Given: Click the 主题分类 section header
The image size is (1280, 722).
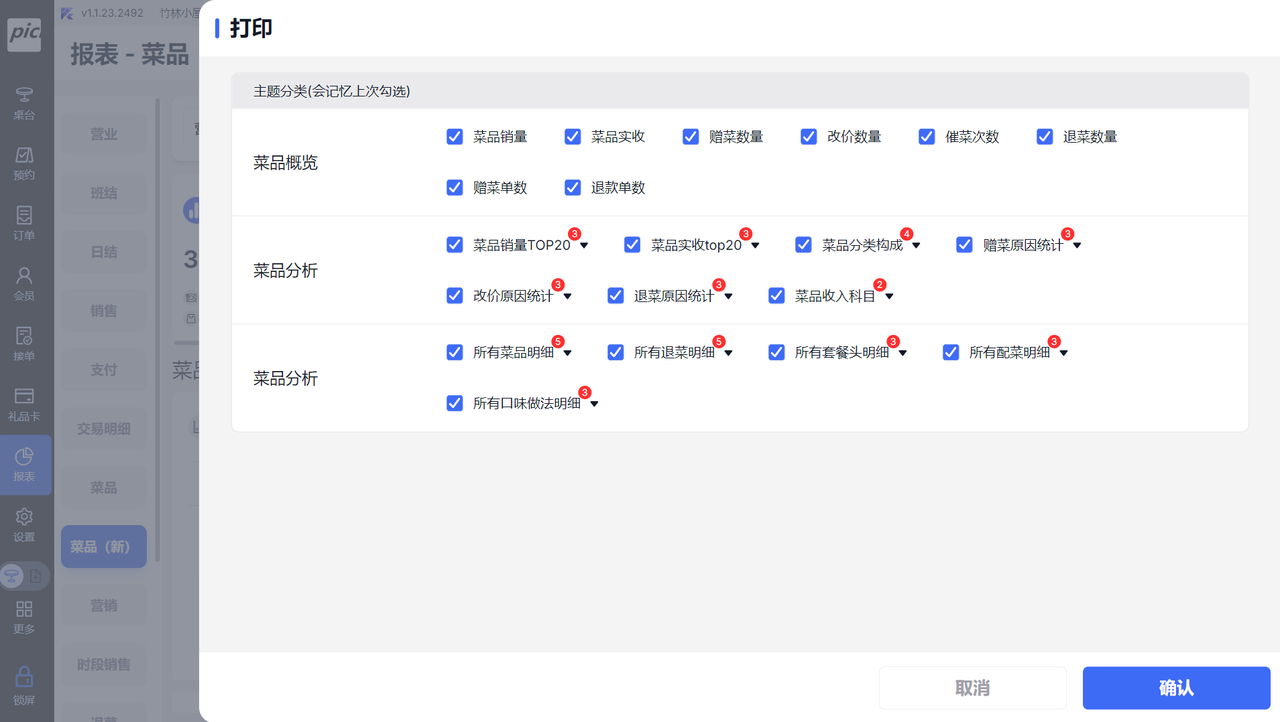Looking at the screenshot, I should point(740,91).
